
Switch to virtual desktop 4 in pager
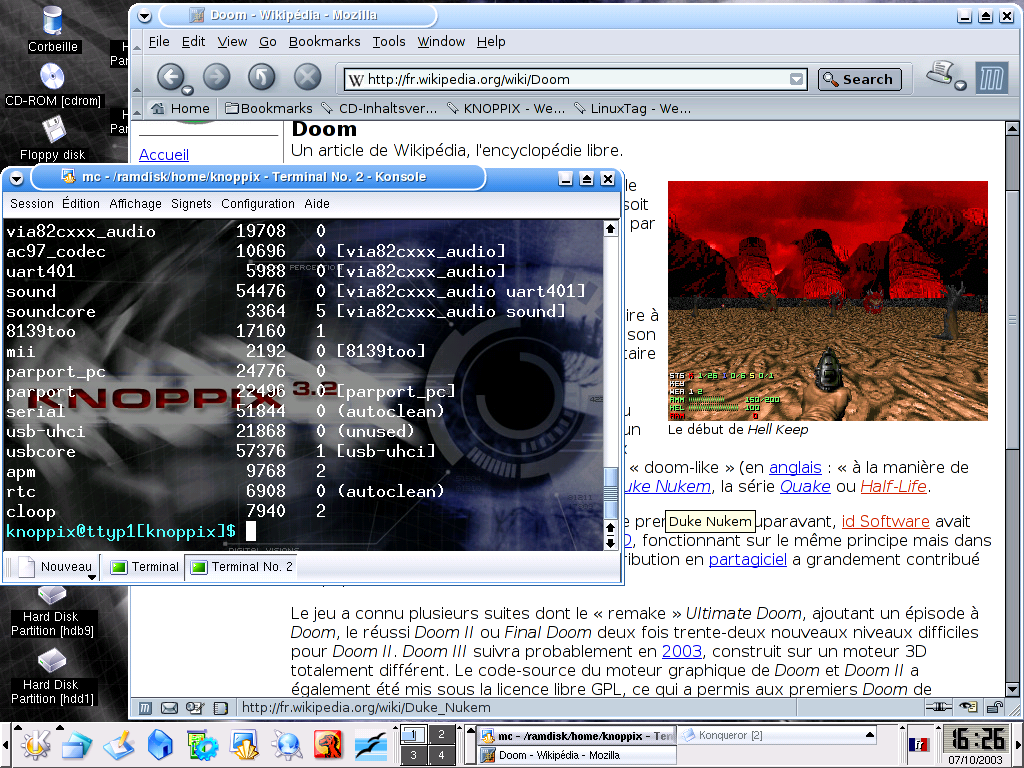click(x=440, y=756)
